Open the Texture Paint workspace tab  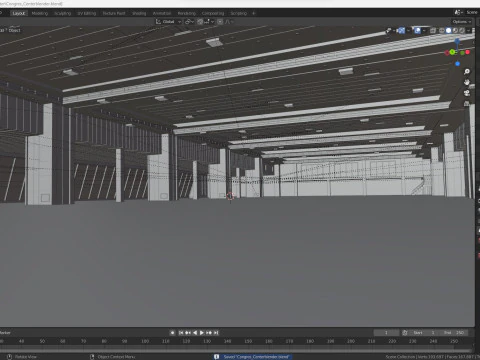pyautogui.click(x=114, y=13)
